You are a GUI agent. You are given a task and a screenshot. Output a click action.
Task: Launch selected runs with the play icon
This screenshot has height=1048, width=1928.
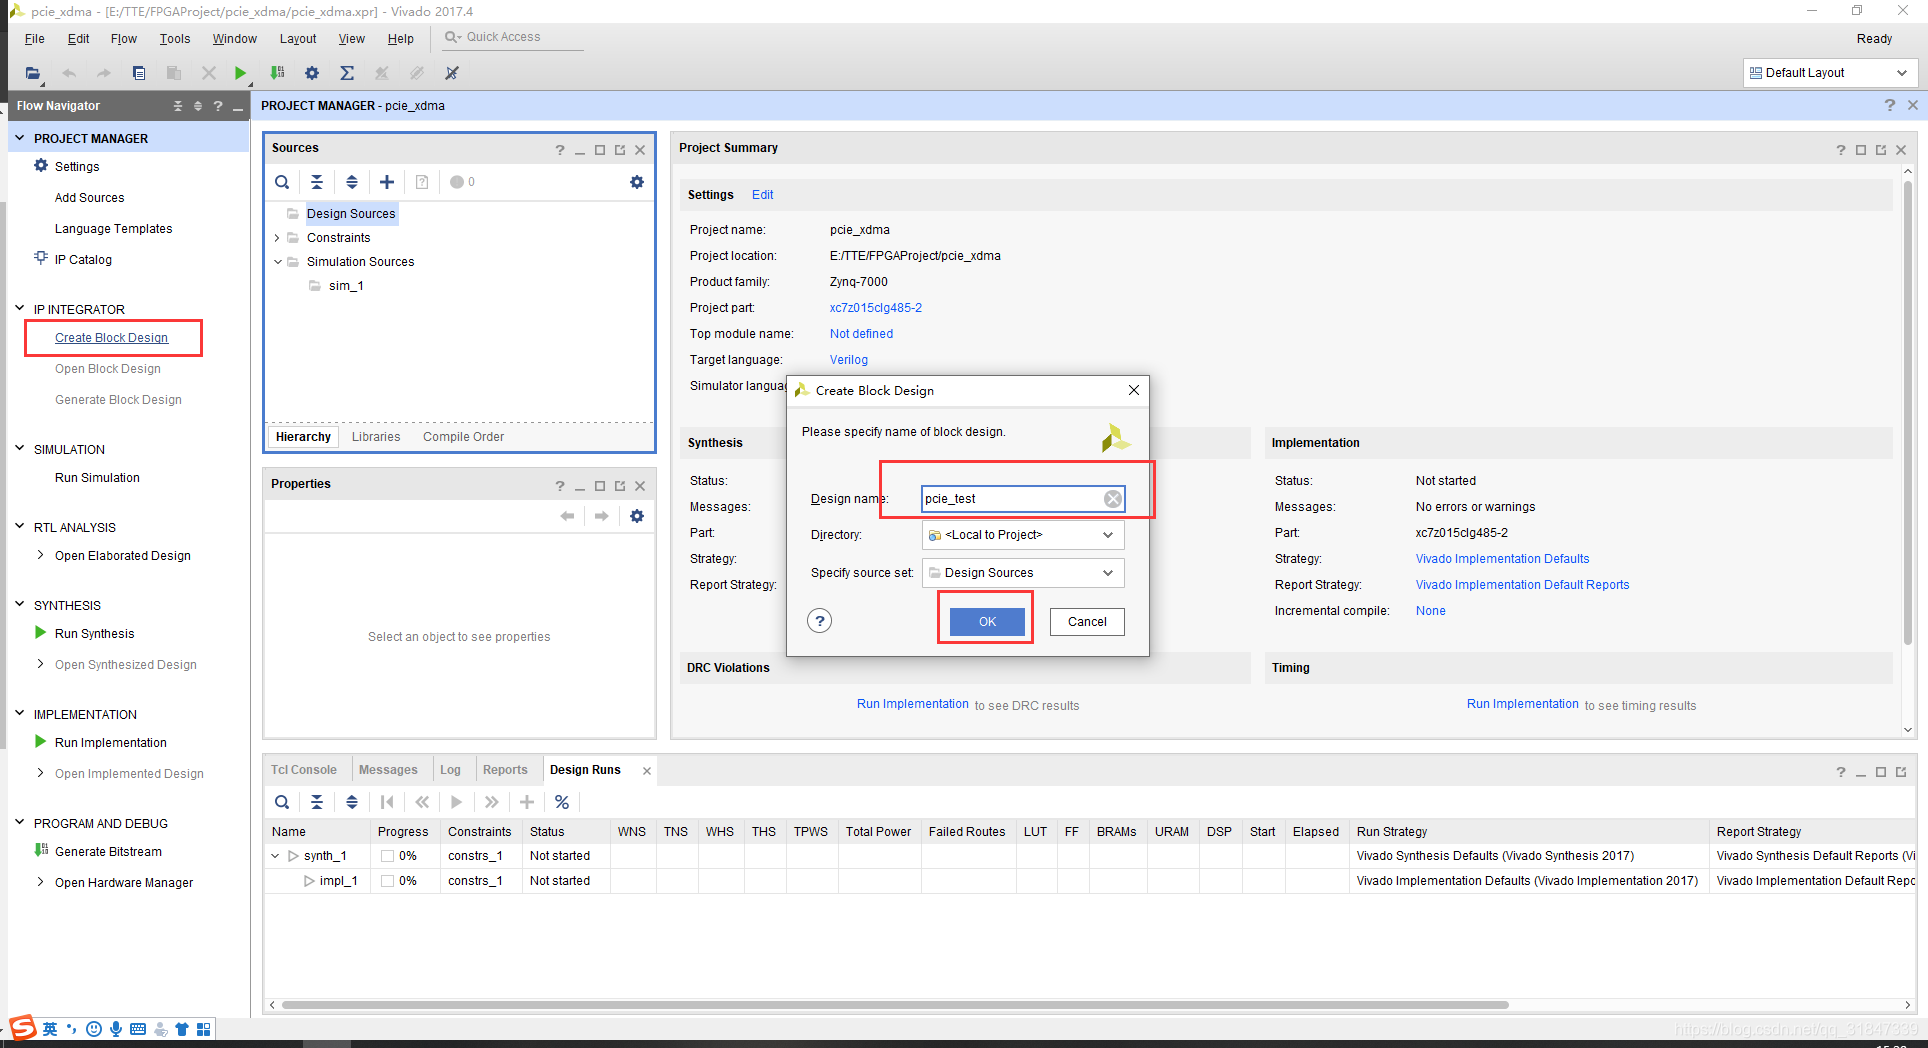tap(457, 802)
